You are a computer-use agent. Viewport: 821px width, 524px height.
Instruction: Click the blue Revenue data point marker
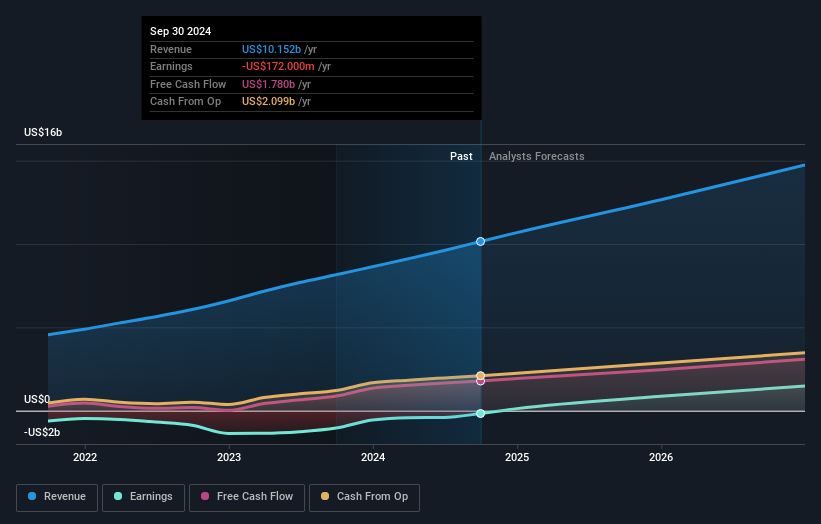coord(480,241)
